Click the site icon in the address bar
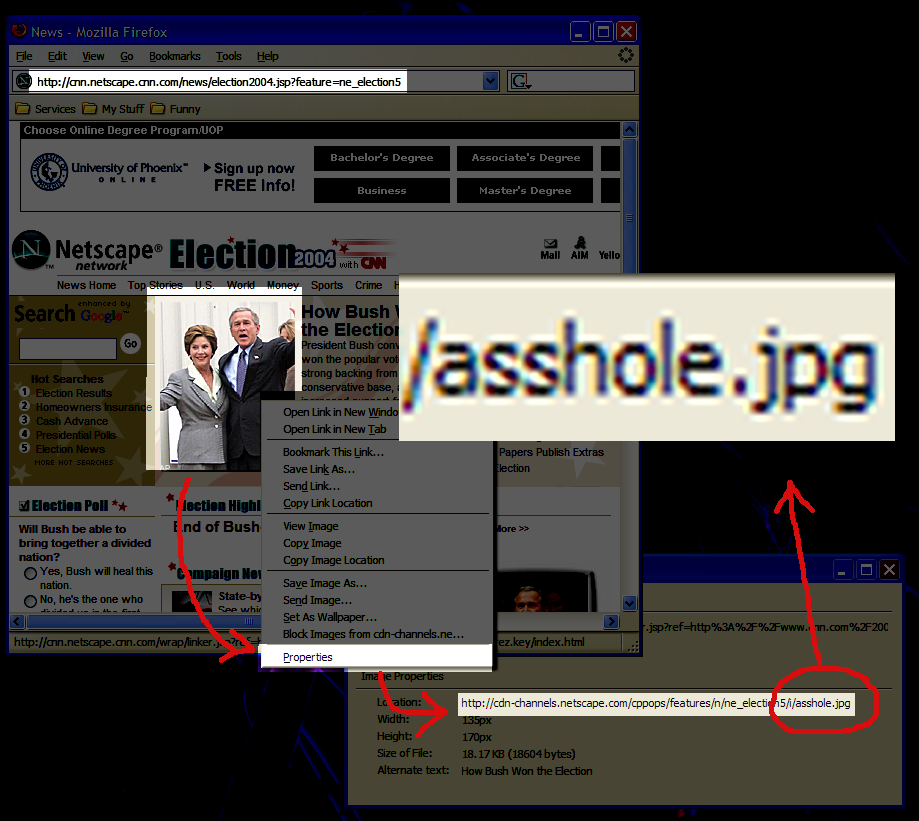Screen dimensions: 919x821 22,80
